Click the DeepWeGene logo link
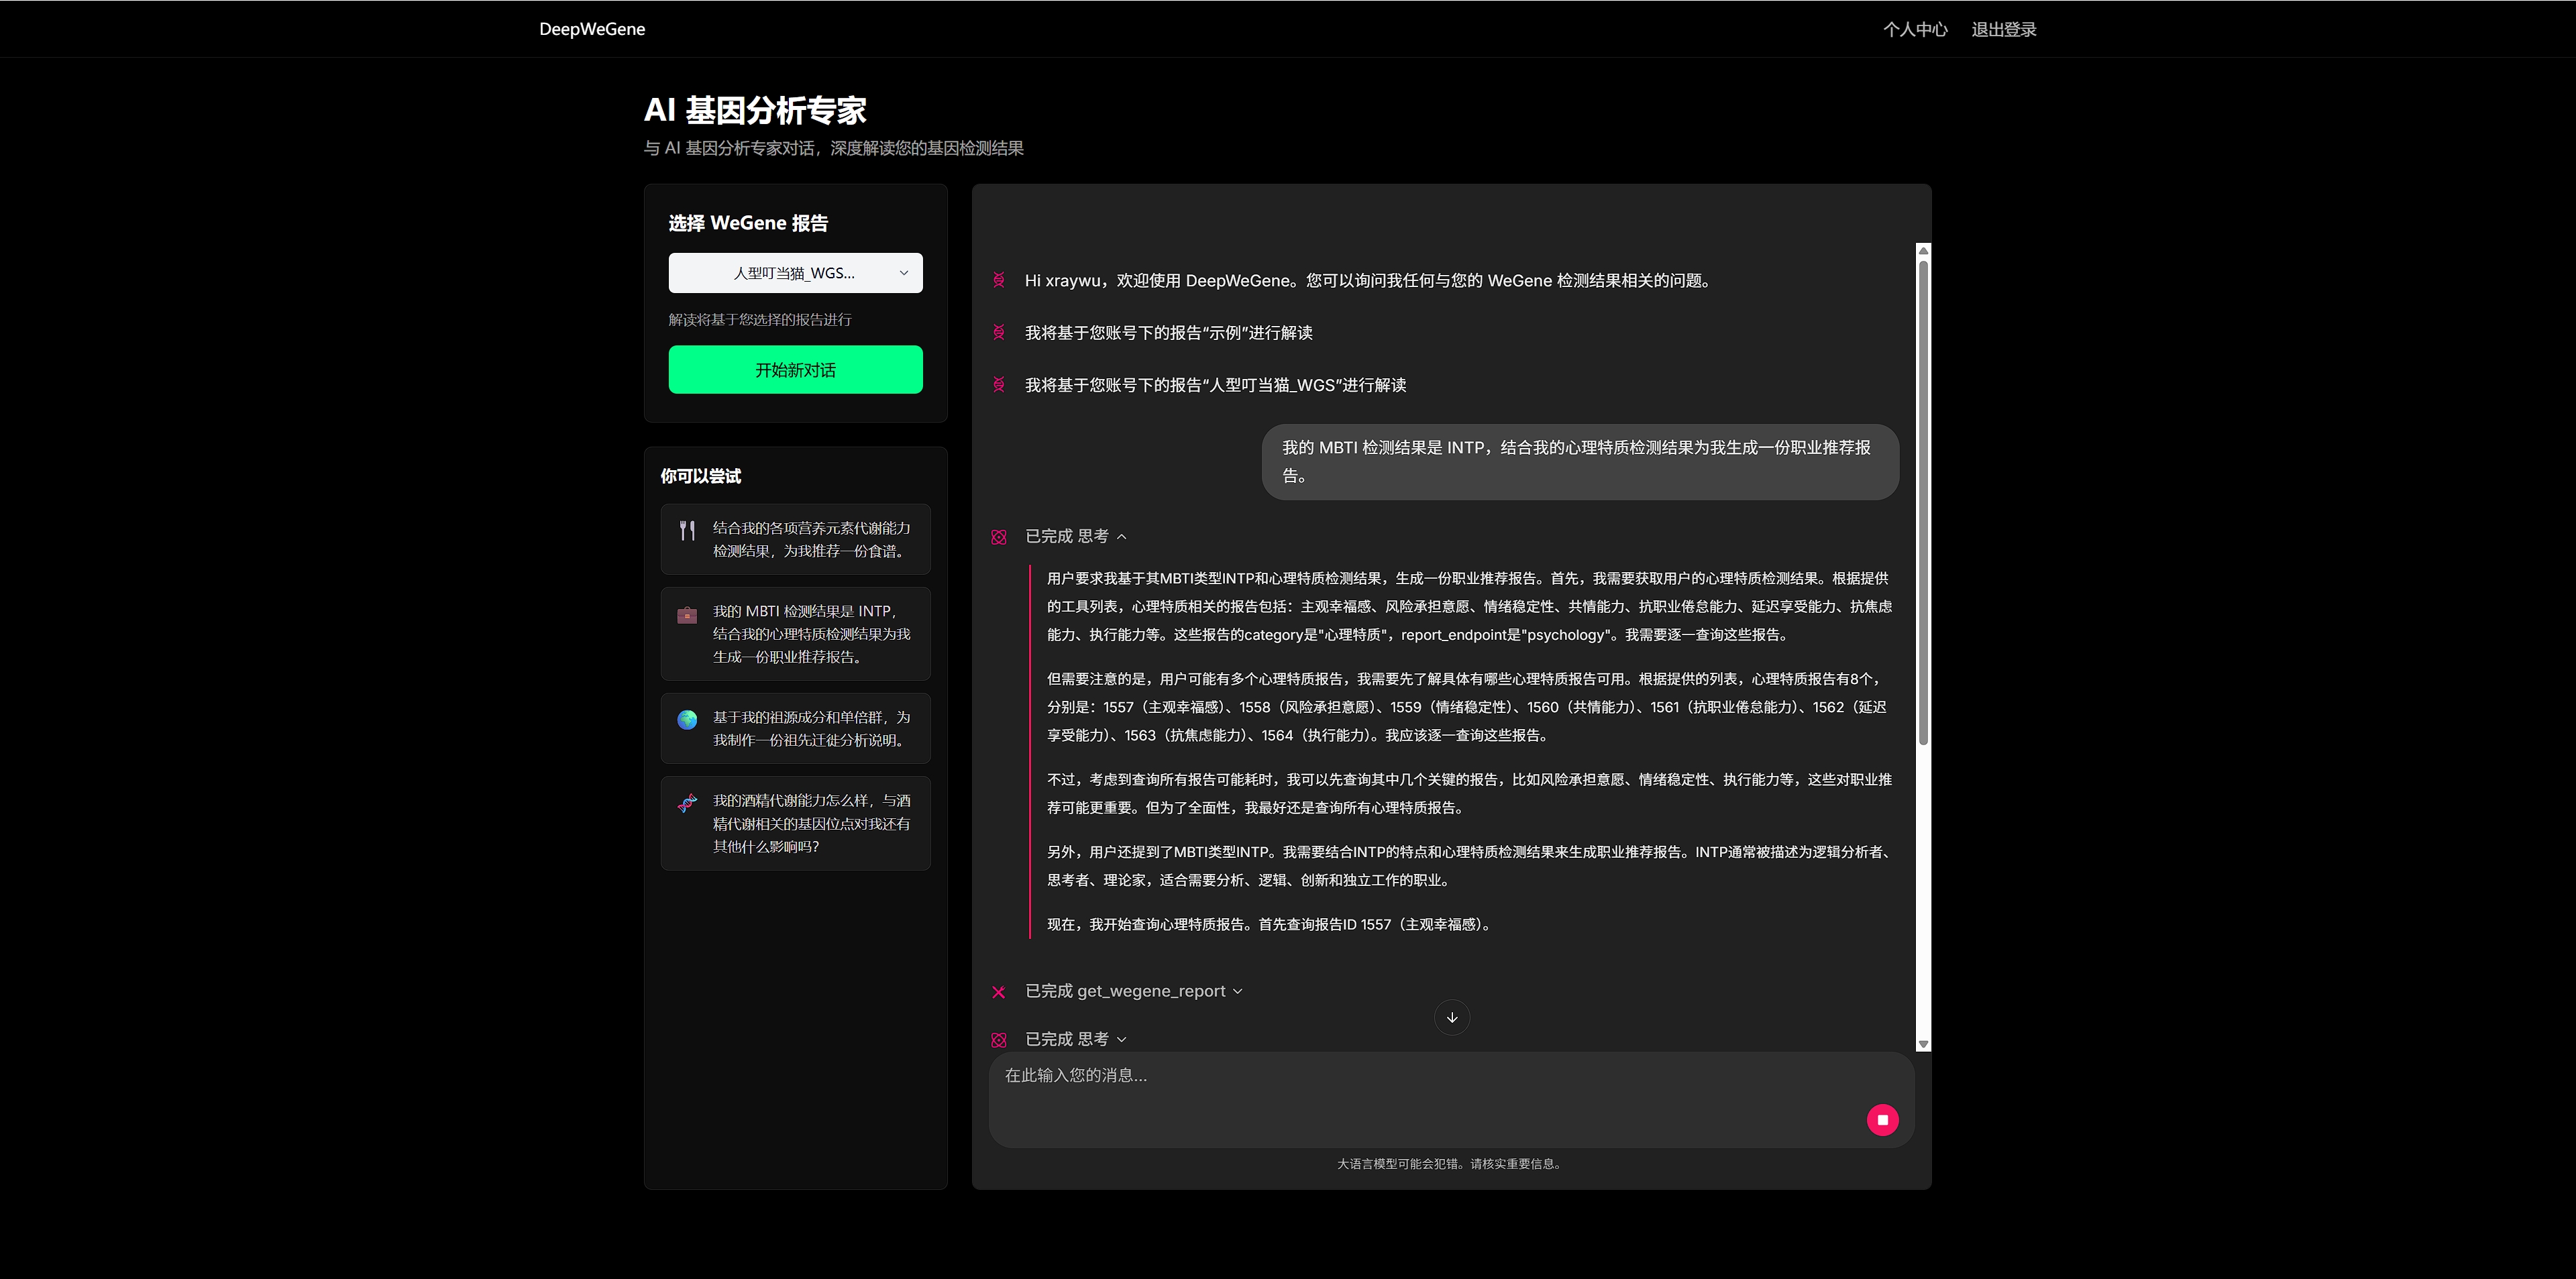This screenshot has width=2576, height=1279. (592, 29)
